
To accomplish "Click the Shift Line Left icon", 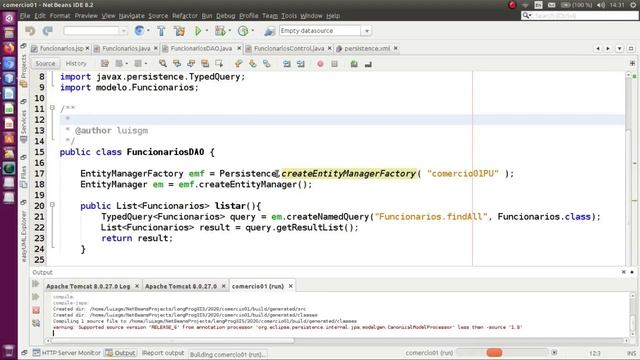I will pos(287,64).
